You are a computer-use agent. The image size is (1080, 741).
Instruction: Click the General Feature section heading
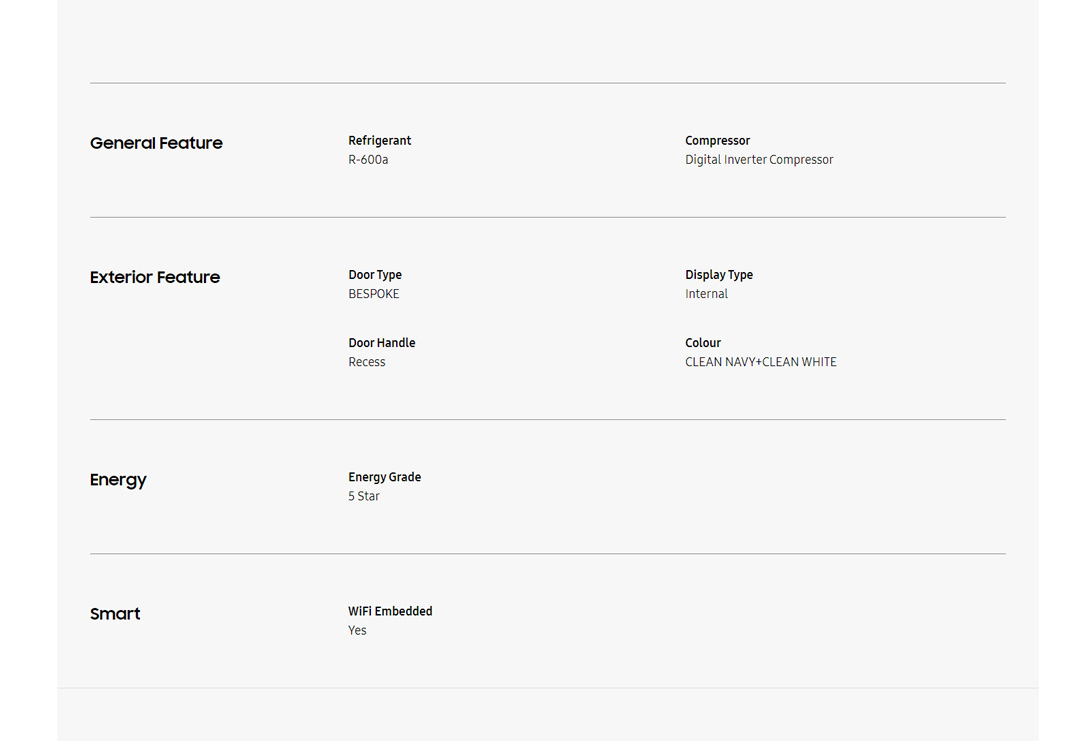coord(156,143)
